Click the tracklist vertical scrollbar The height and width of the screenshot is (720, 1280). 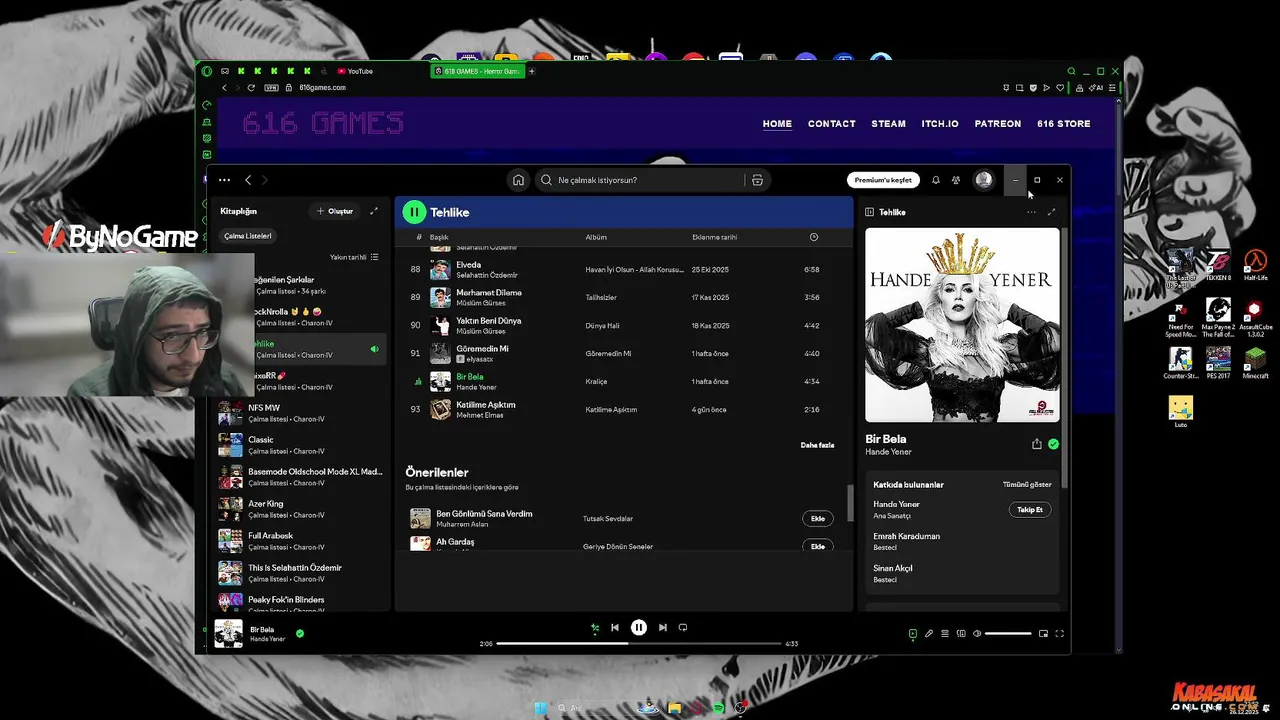(850, 502)
